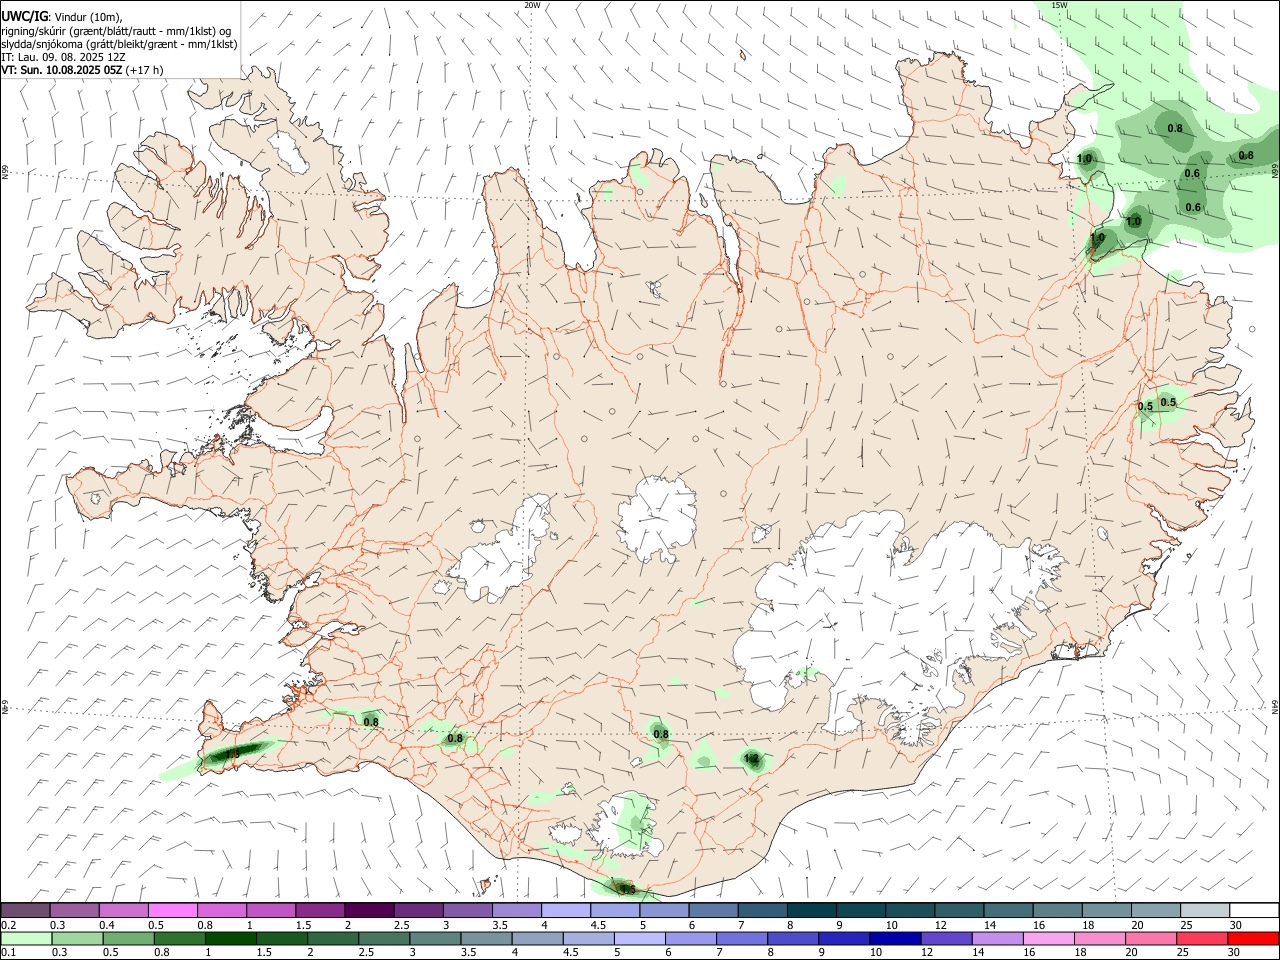Select the darkest purple 2 swatch, upper legend row
This screenshot has height=960, width=1280.
click(x=369, y=910)
